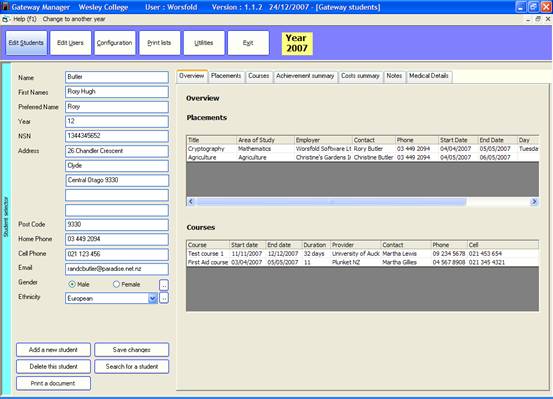
Task: Click the Save changes button
Action: 132,350
